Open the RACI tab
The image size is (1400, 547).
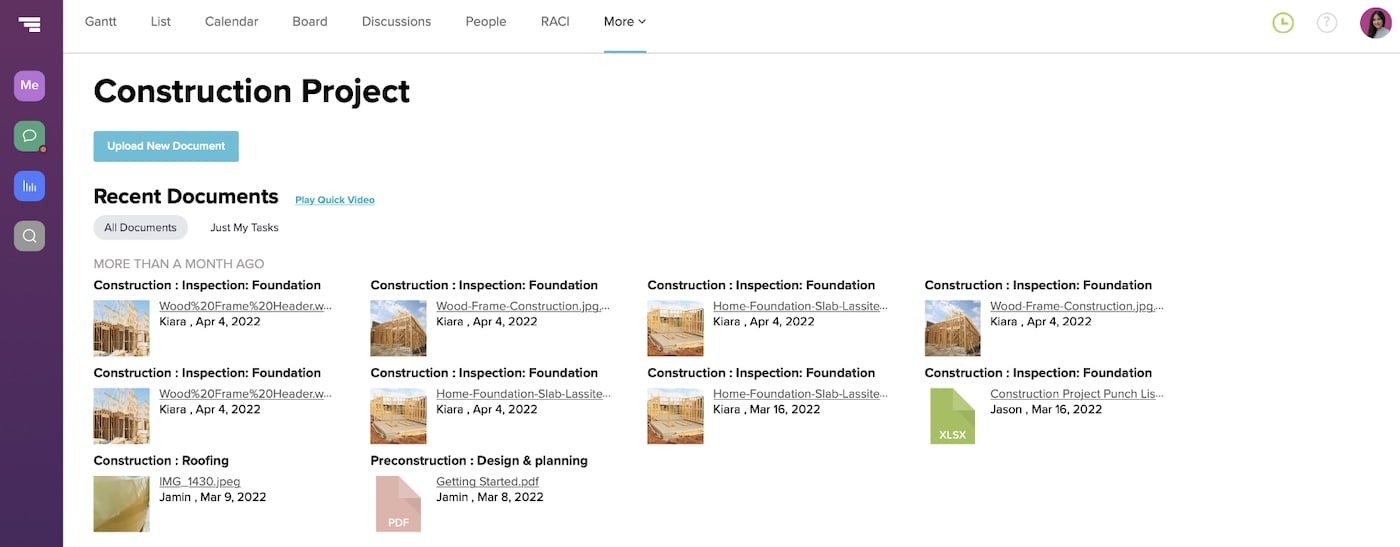[555, 21]
